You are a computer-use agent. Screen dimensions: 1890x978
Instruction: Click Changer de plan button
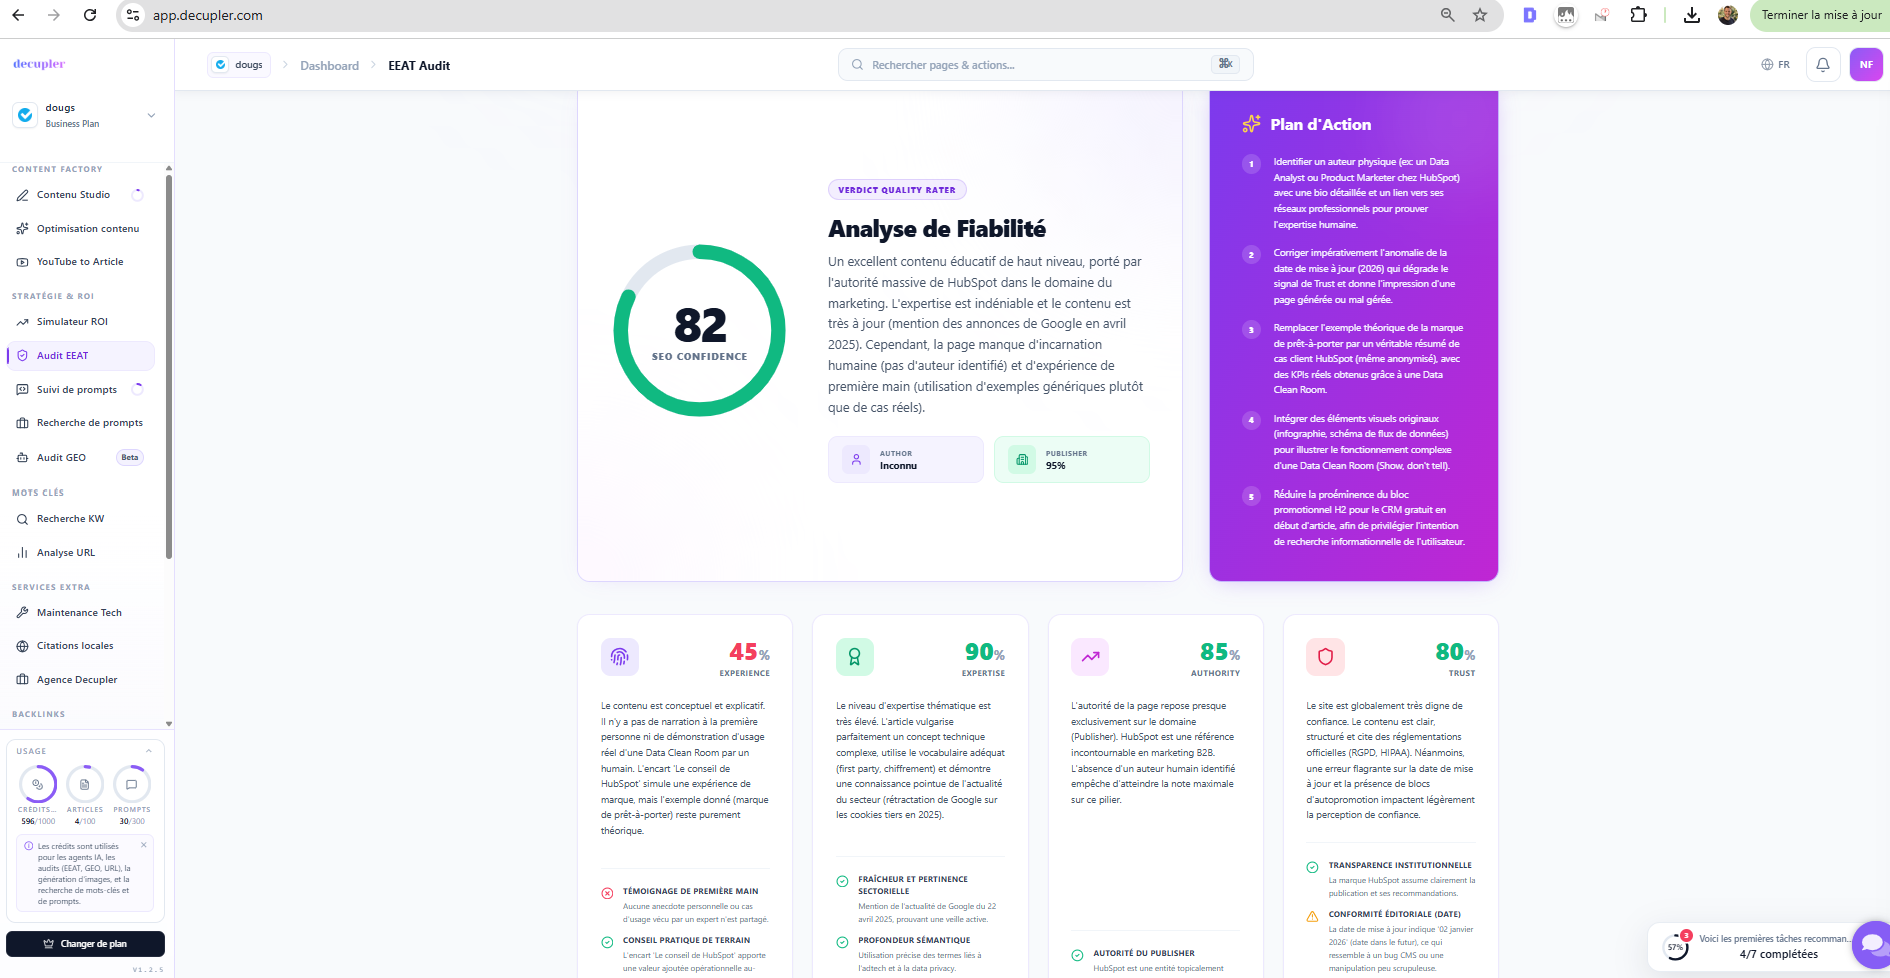click(85, 944)
